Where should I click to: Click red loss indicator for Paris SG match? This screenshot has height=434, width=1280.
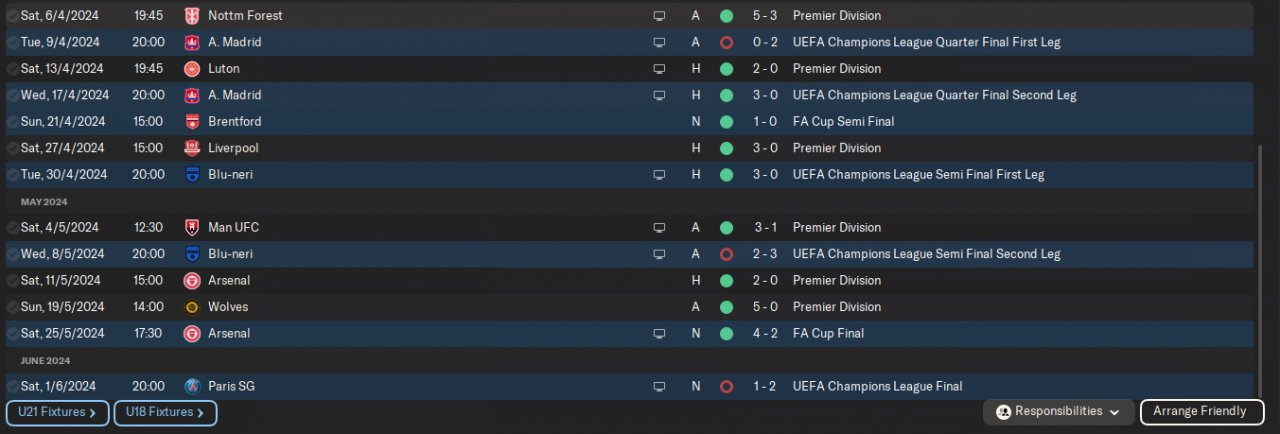coord(726,386)
